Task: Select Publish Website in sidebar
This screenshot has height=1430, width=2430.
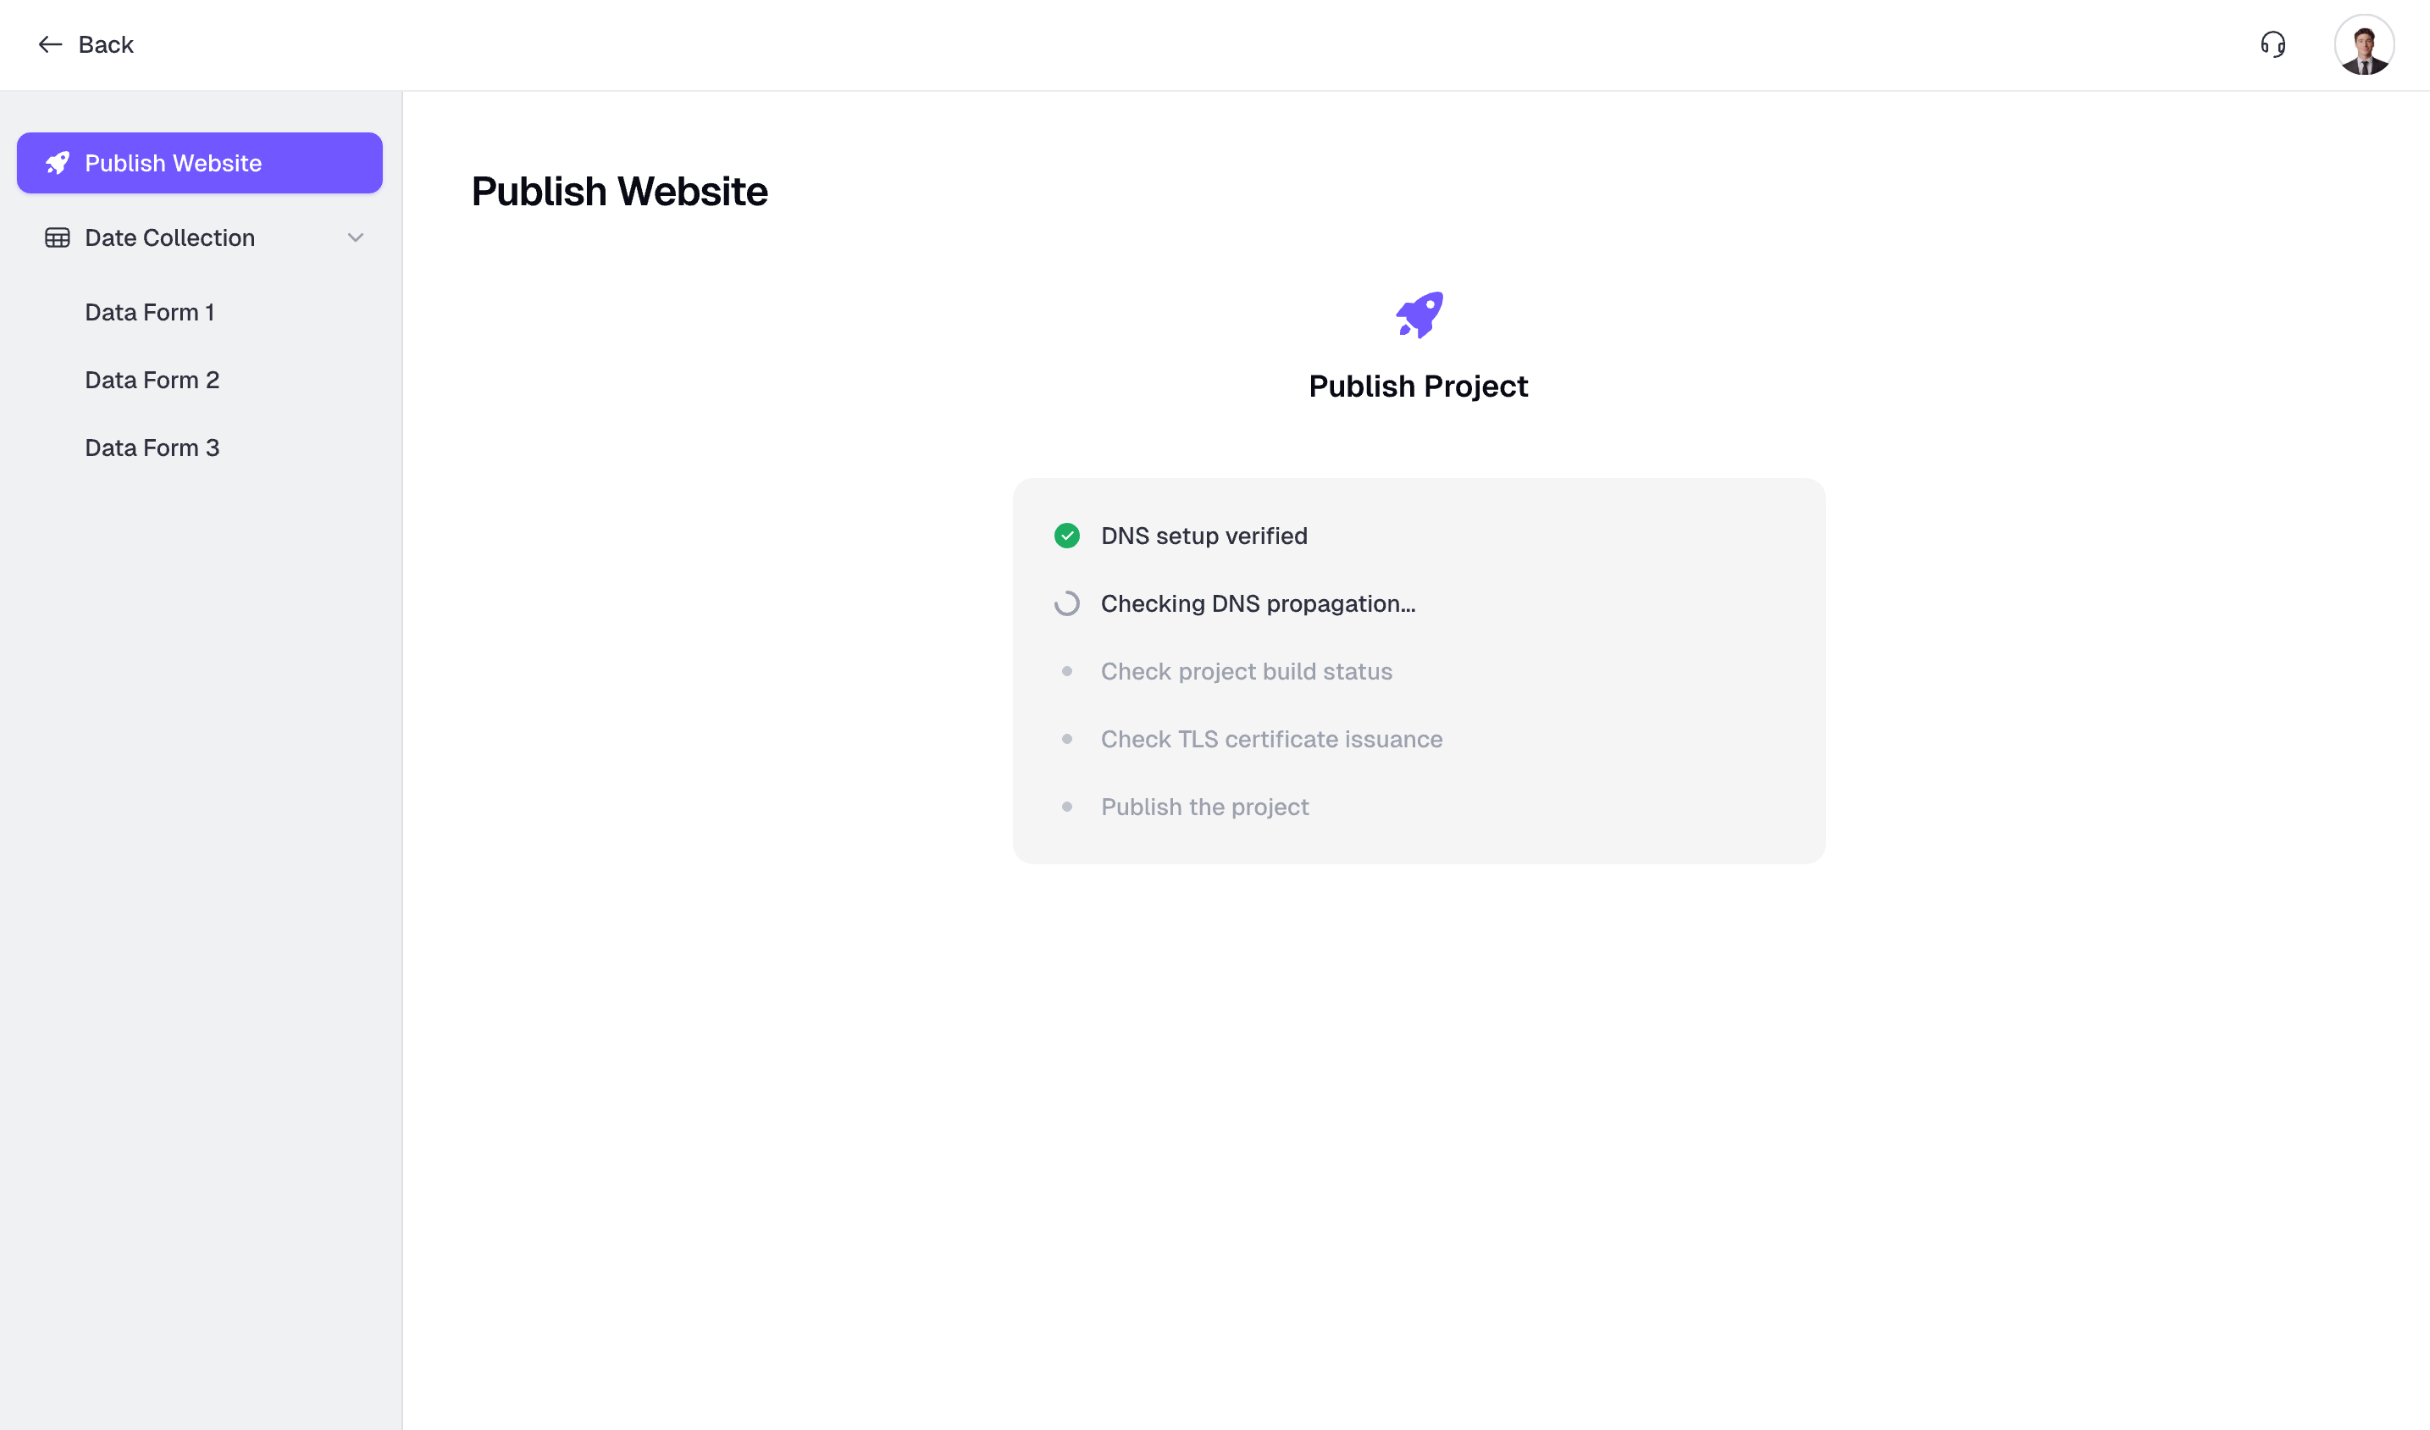Action: pos(200,163)
